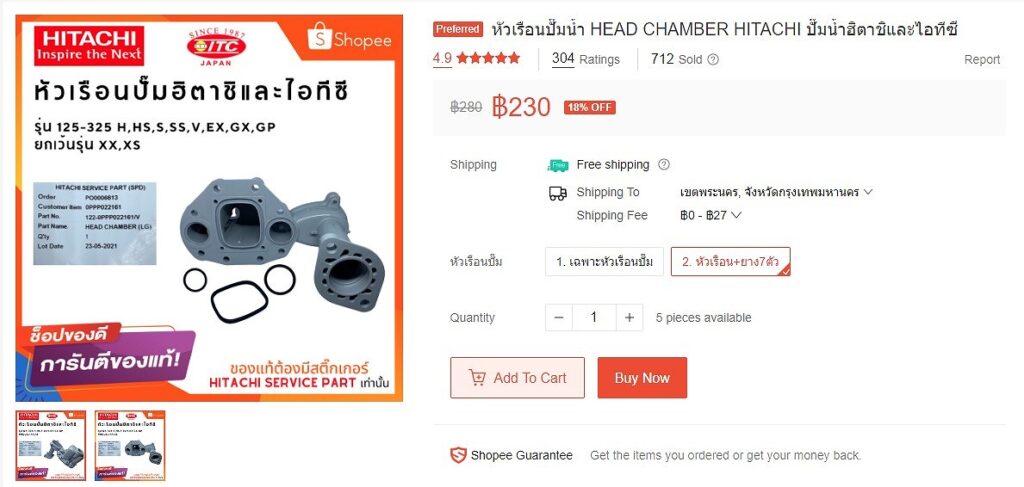
Task: Click the green Free shipping truck icon
Action: pos(557,165)
